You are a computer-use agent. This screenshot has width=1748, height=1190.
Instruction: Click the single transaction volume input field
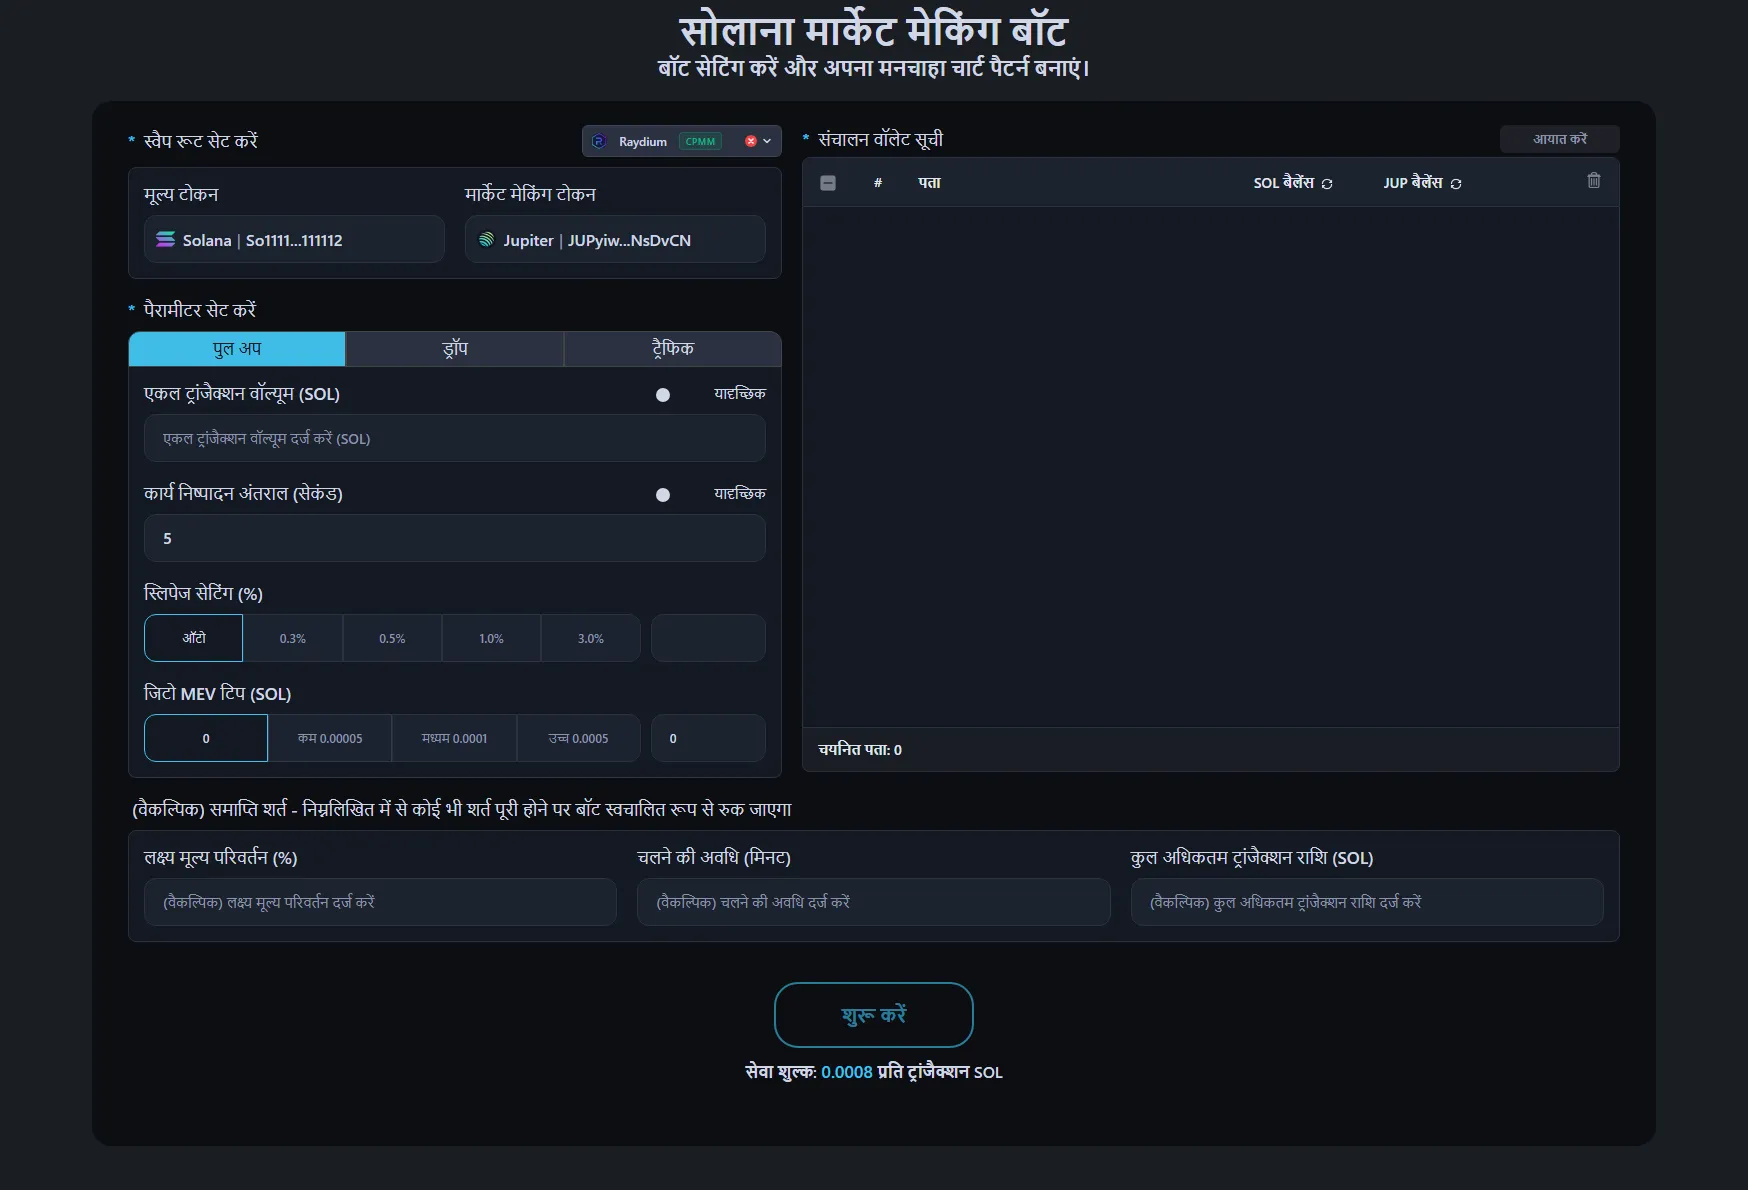pyautogui.click(x=455, y=438)
